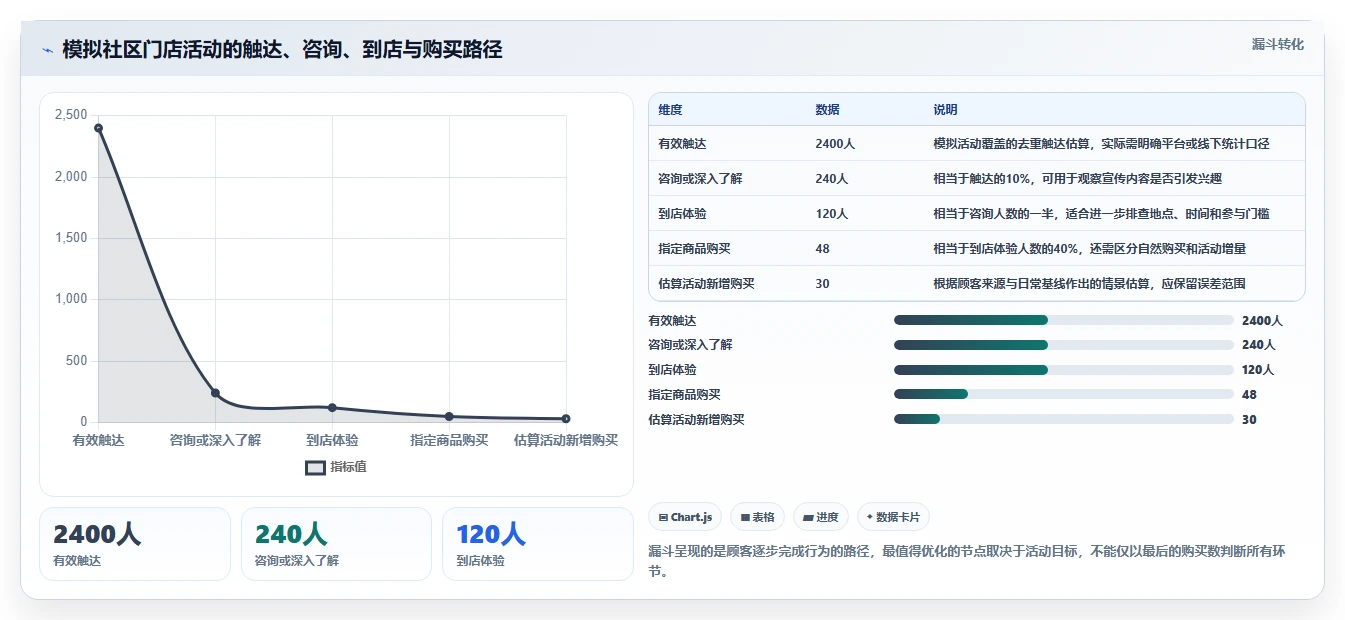Click table cell 咨询或深入了解
This screenshot has height=620, width=1345.
[x=700, y=178]
